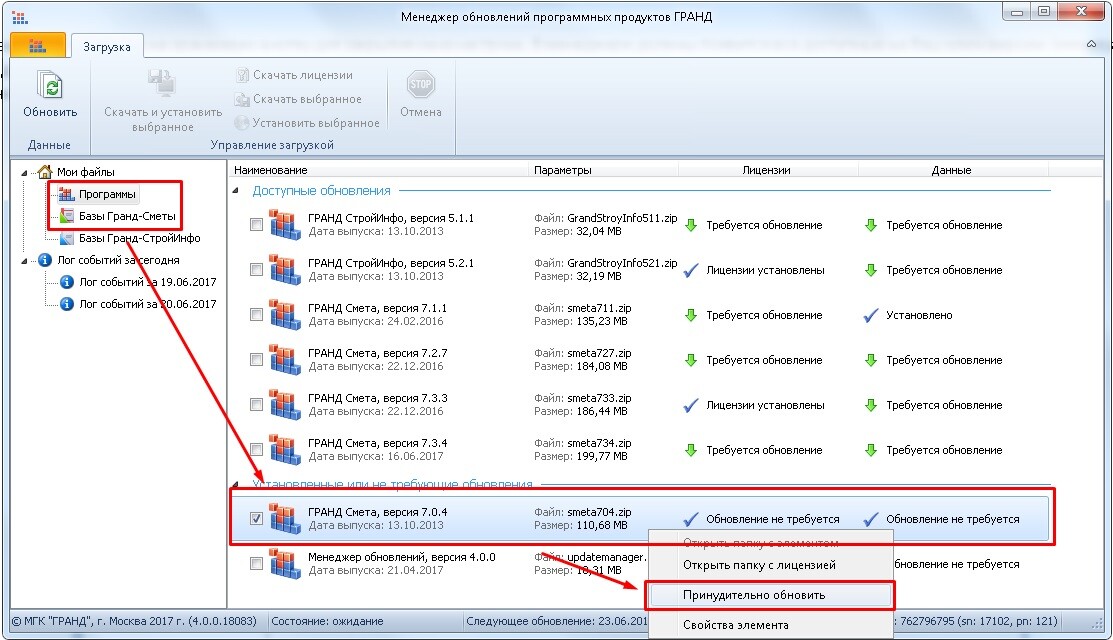
Task: Click Размер: 186,44 MB text
Action: coord(581,412)
